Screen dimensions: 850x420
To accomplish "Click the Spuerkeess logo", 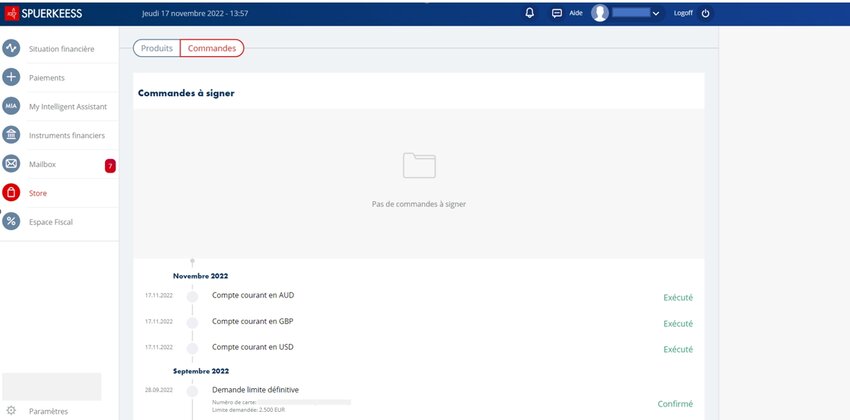I will (43, 14).
